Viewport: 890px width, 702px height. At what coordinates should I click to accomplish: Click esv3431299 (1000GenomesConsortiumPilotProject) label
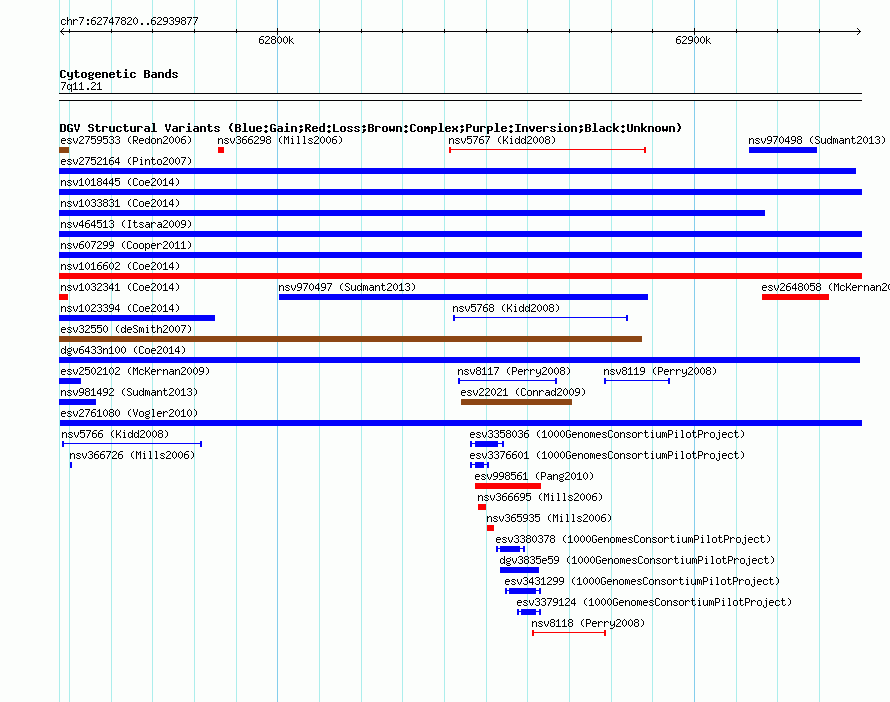click(642, 581)
